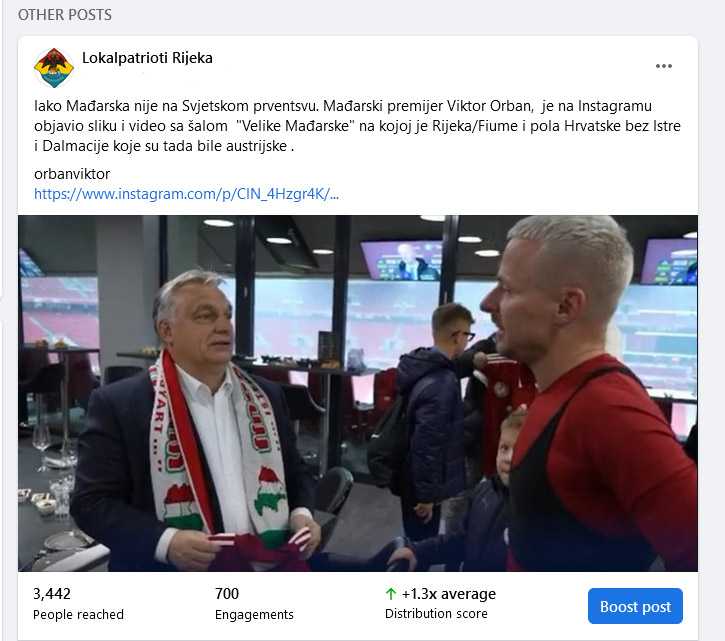Select the 3,442 People reached statistic
Image resolution: width=725 pixels, height=641 pixels.
(x=52, y=594)
